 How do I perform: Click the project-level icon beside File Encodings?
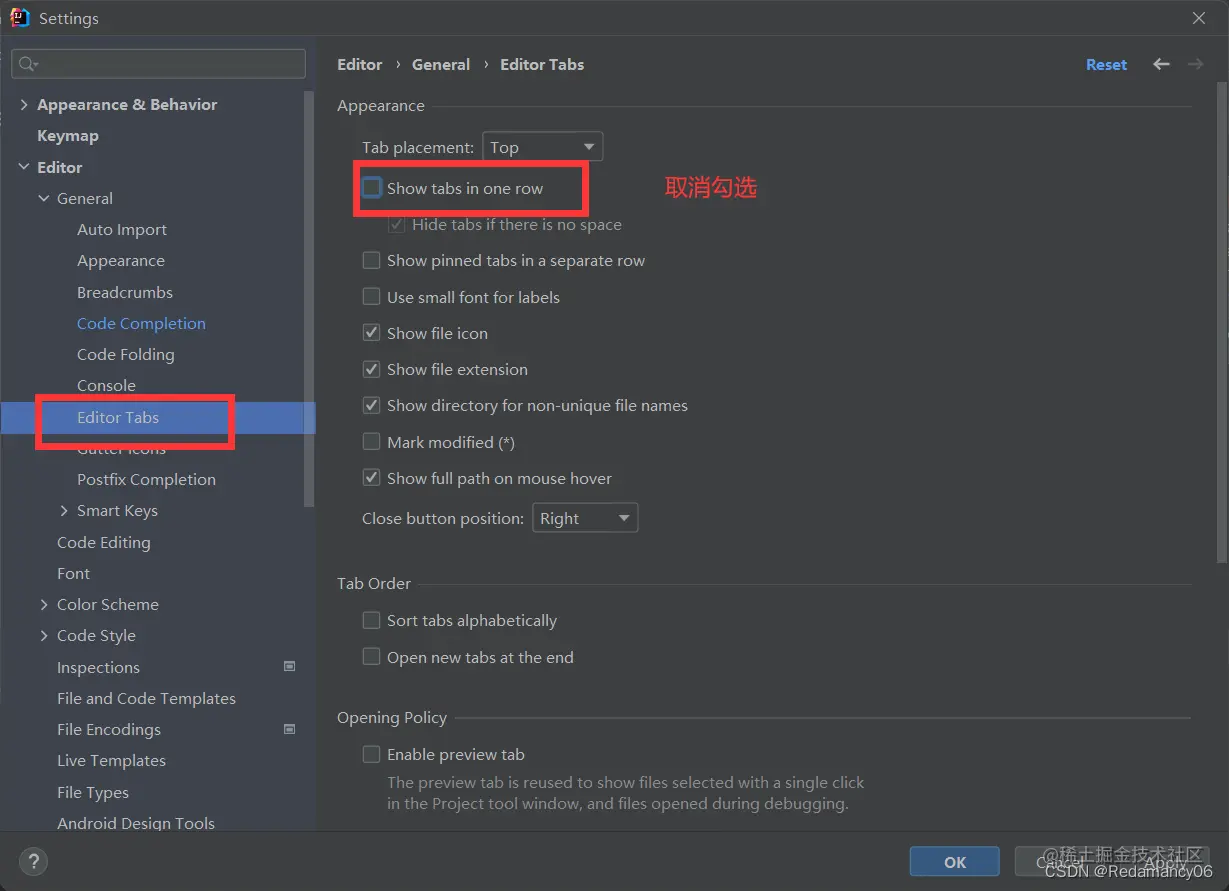[x=290, y=729]
